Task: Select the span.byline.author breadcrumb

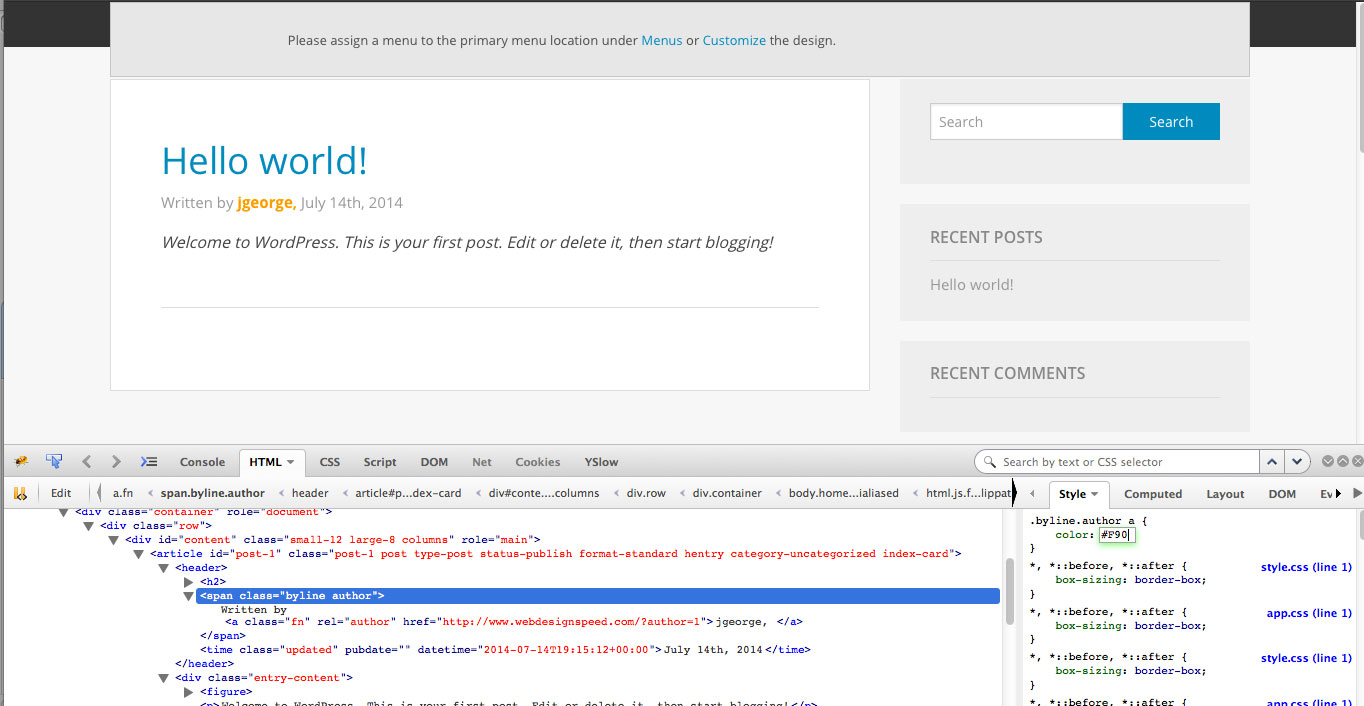Action: pos(213,493)
